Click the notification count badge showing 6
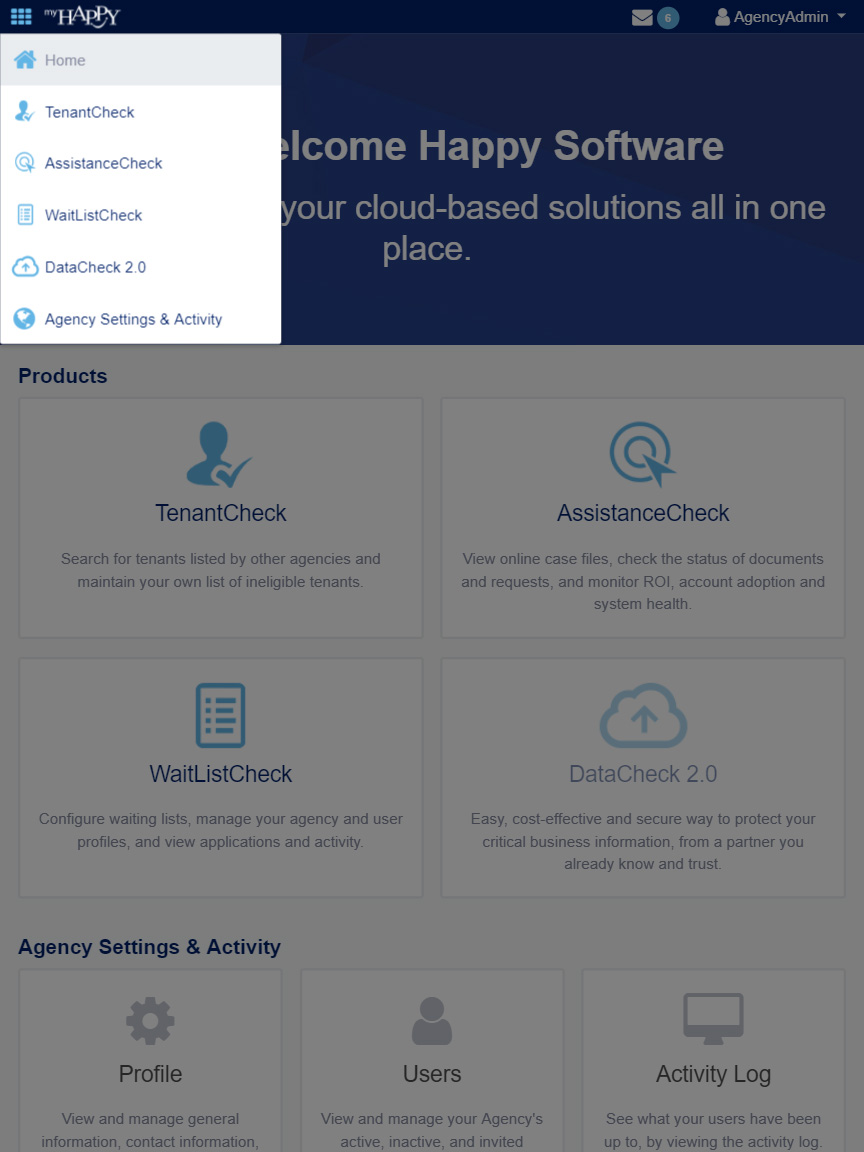864x1152 pixels. click(x=668, y=17)
